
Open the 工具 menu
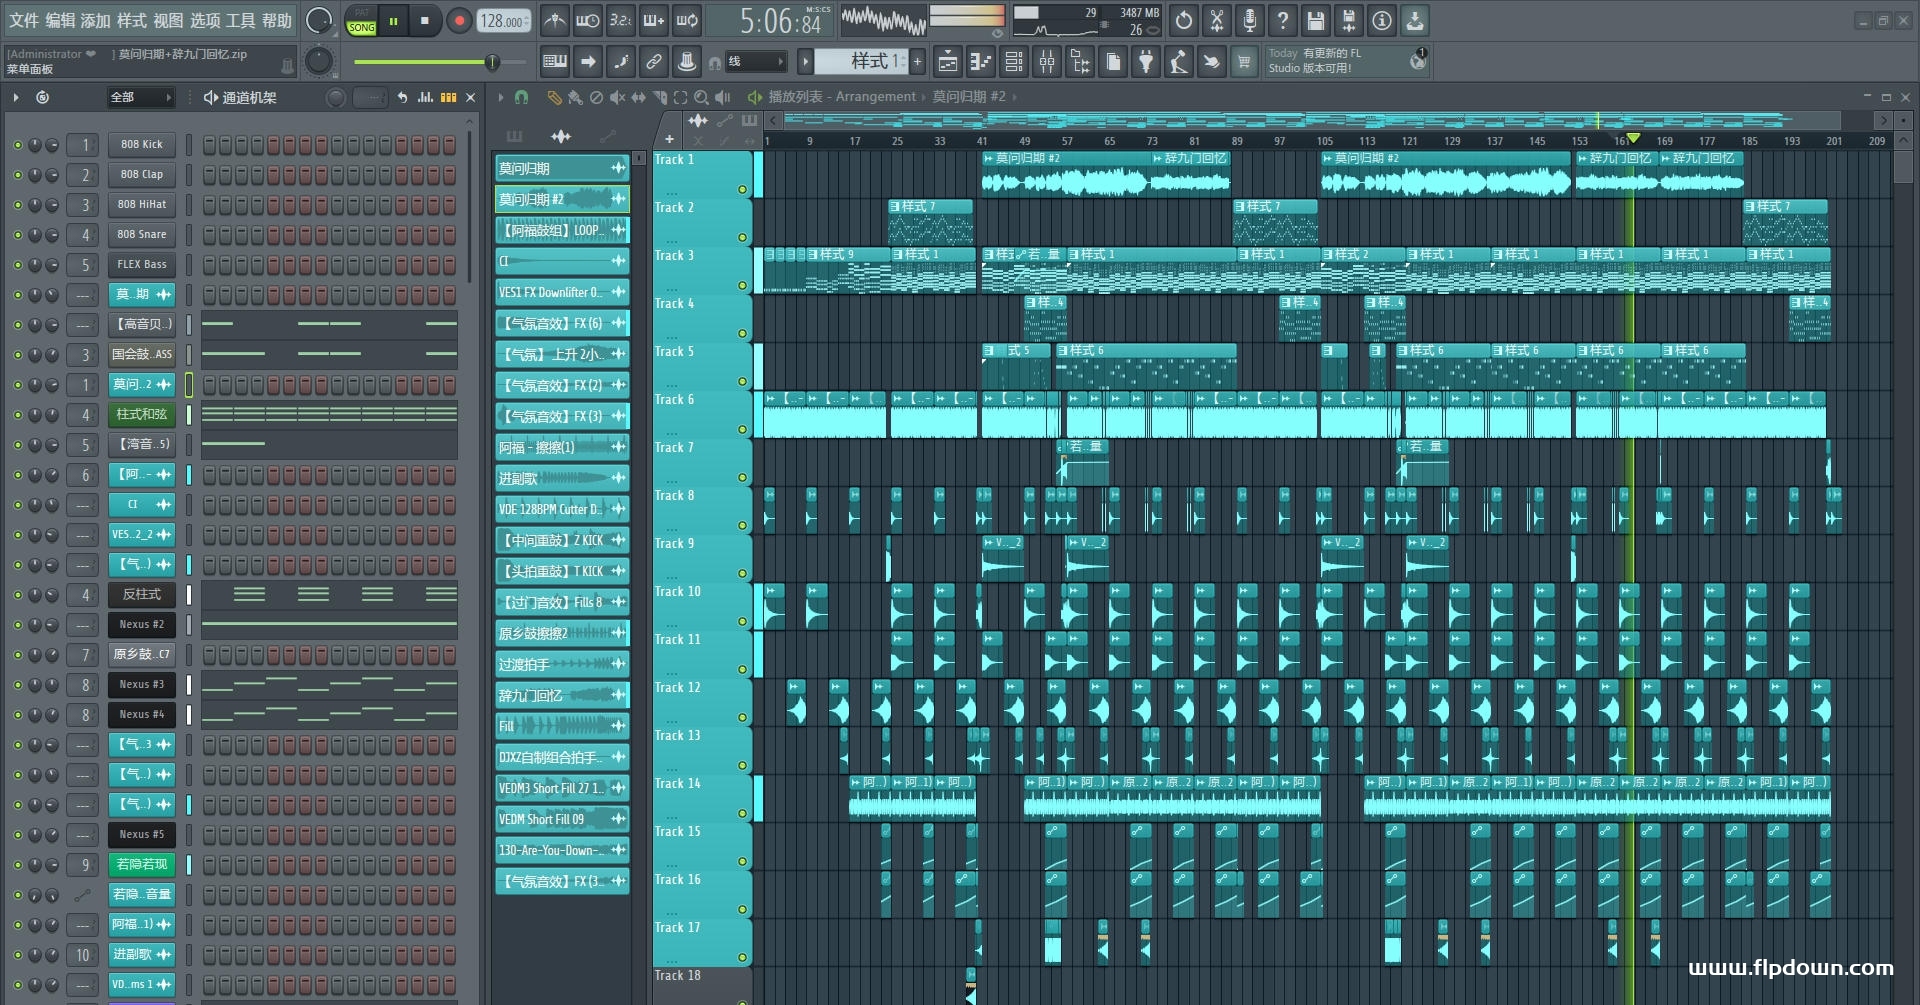240,21
